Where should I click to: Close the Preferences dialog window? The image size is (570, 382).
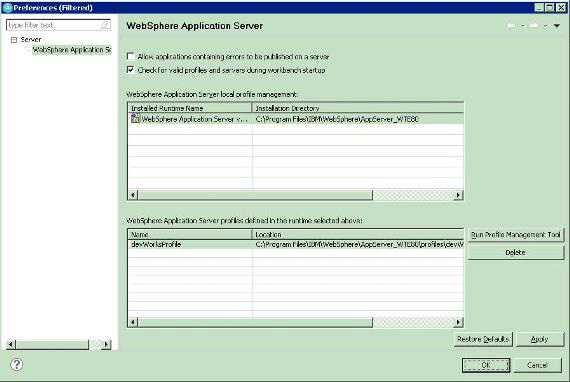561,7
